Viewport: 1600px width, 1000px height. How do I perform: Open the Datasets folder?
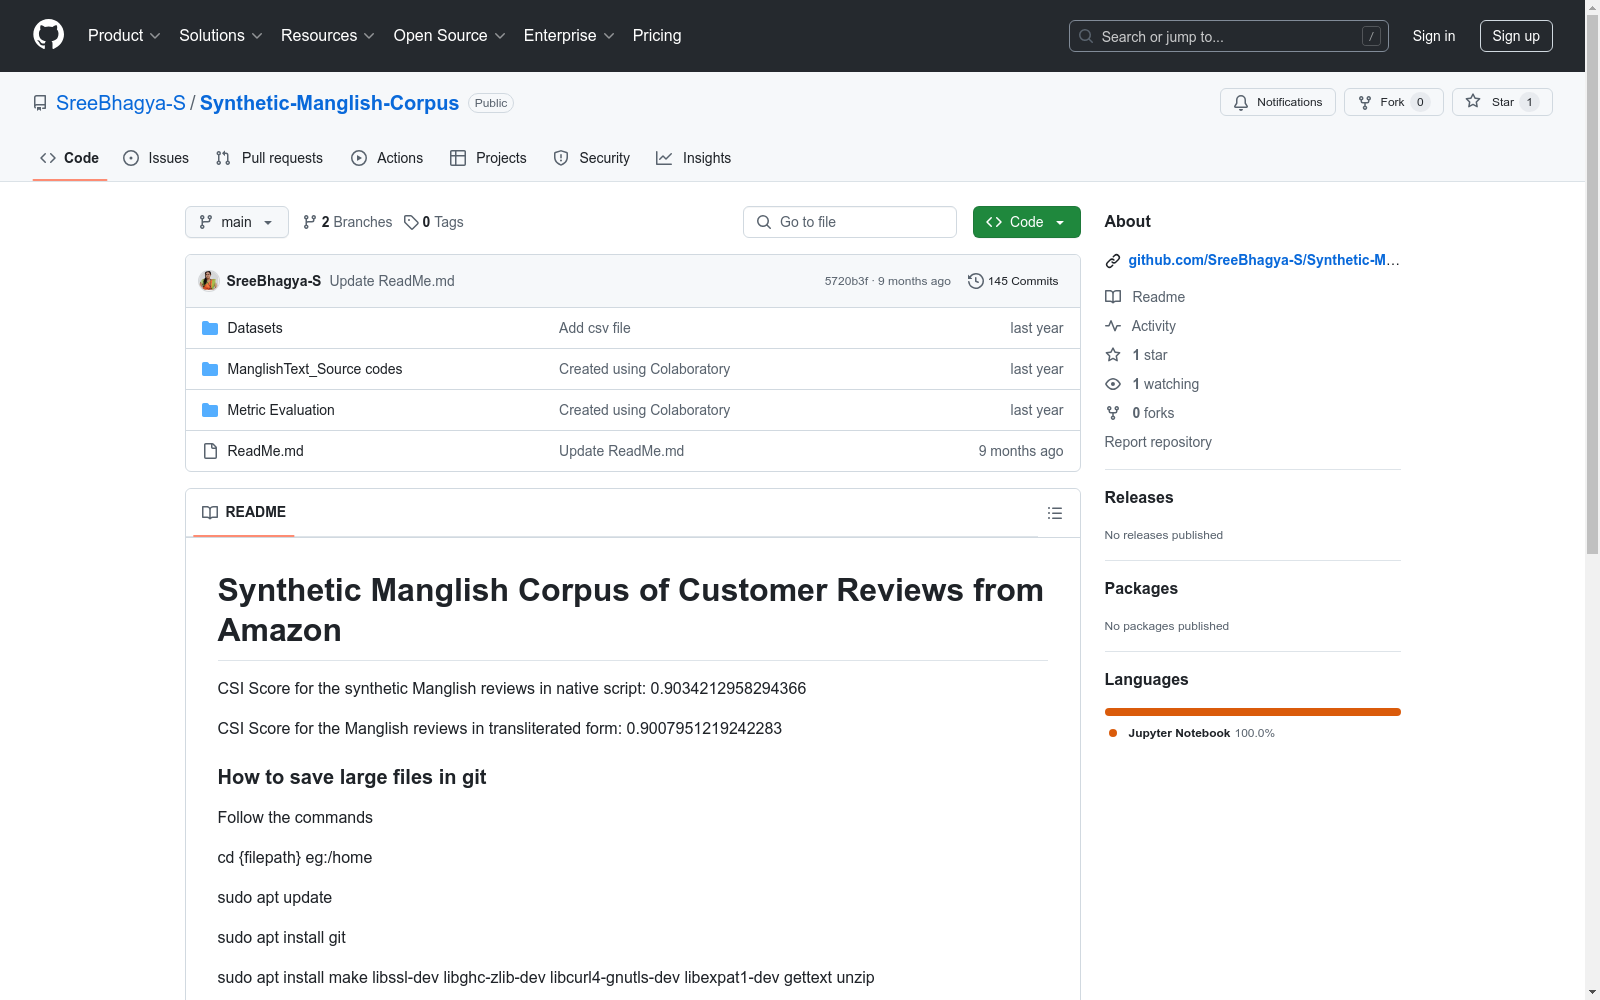tap(255, 328)
